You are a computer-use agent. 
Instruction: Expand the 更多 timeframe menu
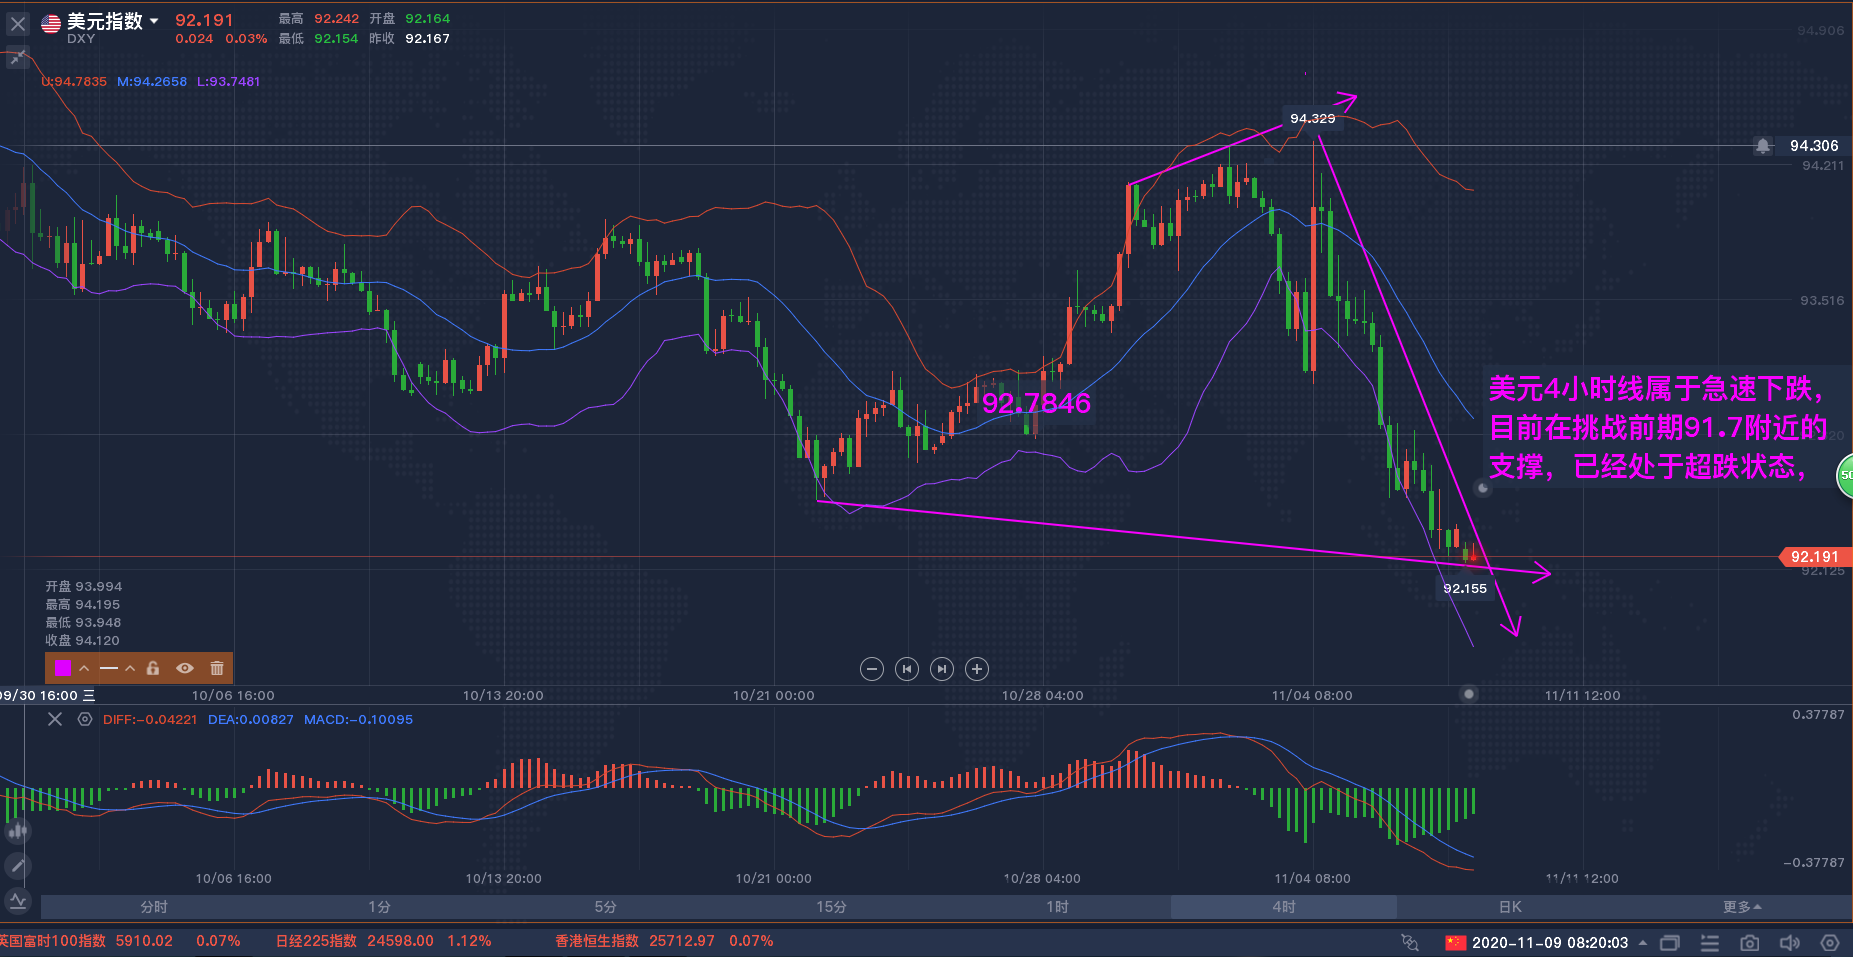1741,907
